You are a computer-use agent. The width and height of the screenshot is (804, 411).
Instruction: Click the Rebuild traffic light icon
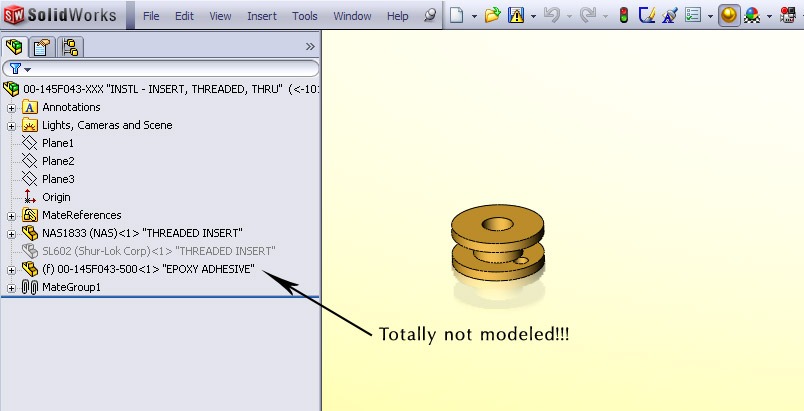[623, 16]
